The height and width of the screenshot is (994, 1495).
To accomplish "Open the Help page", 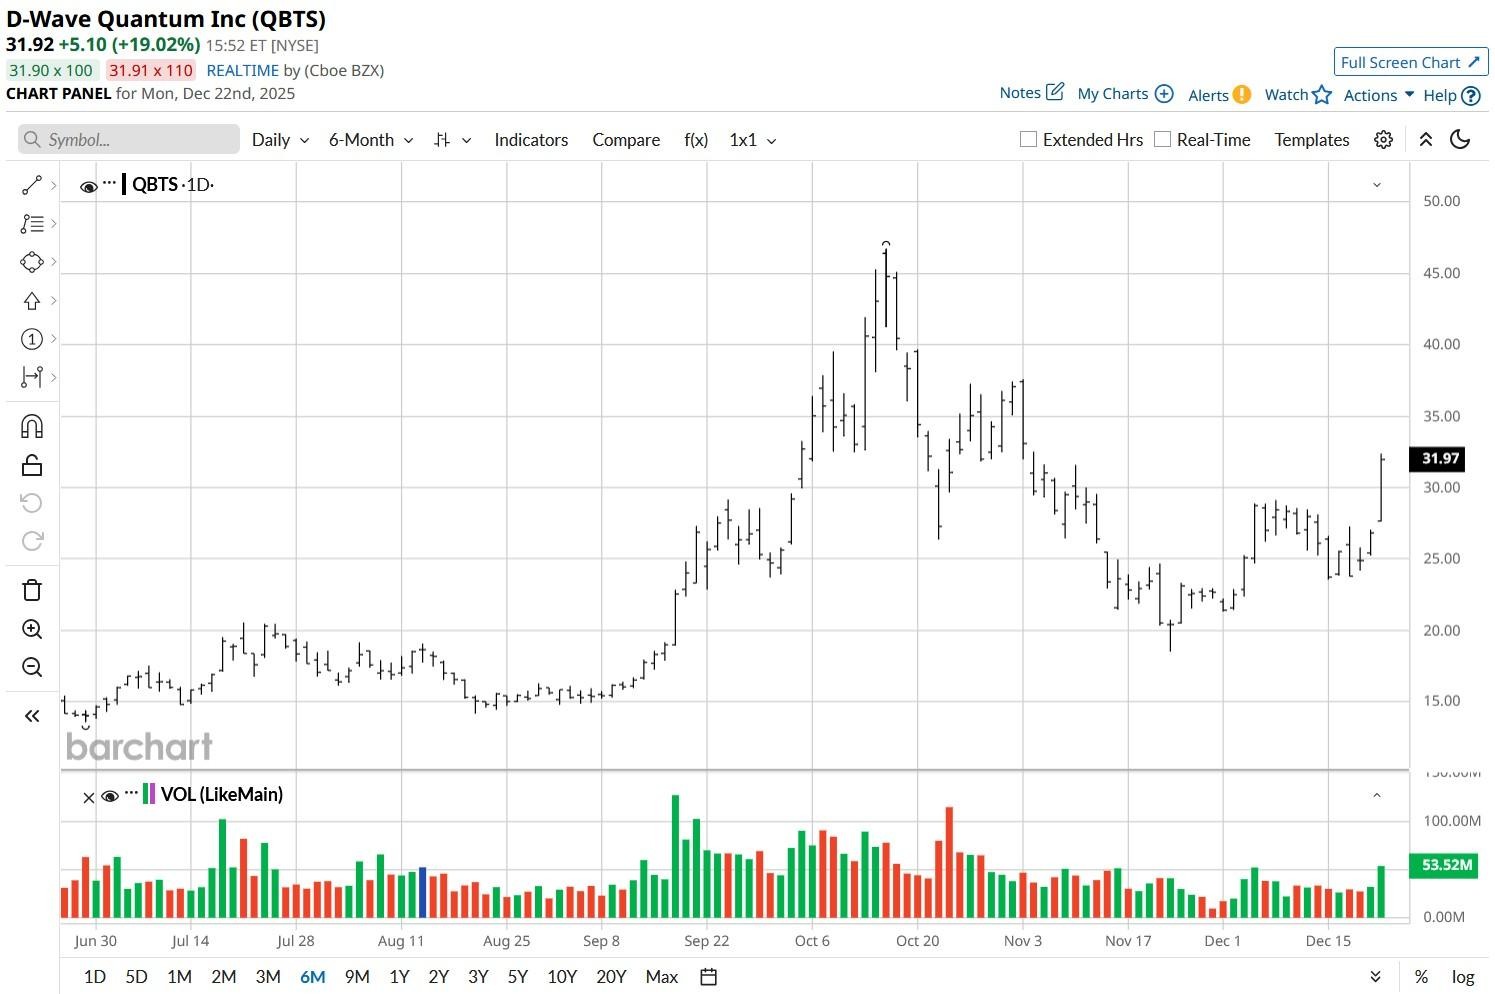I will coord(1451,96).
